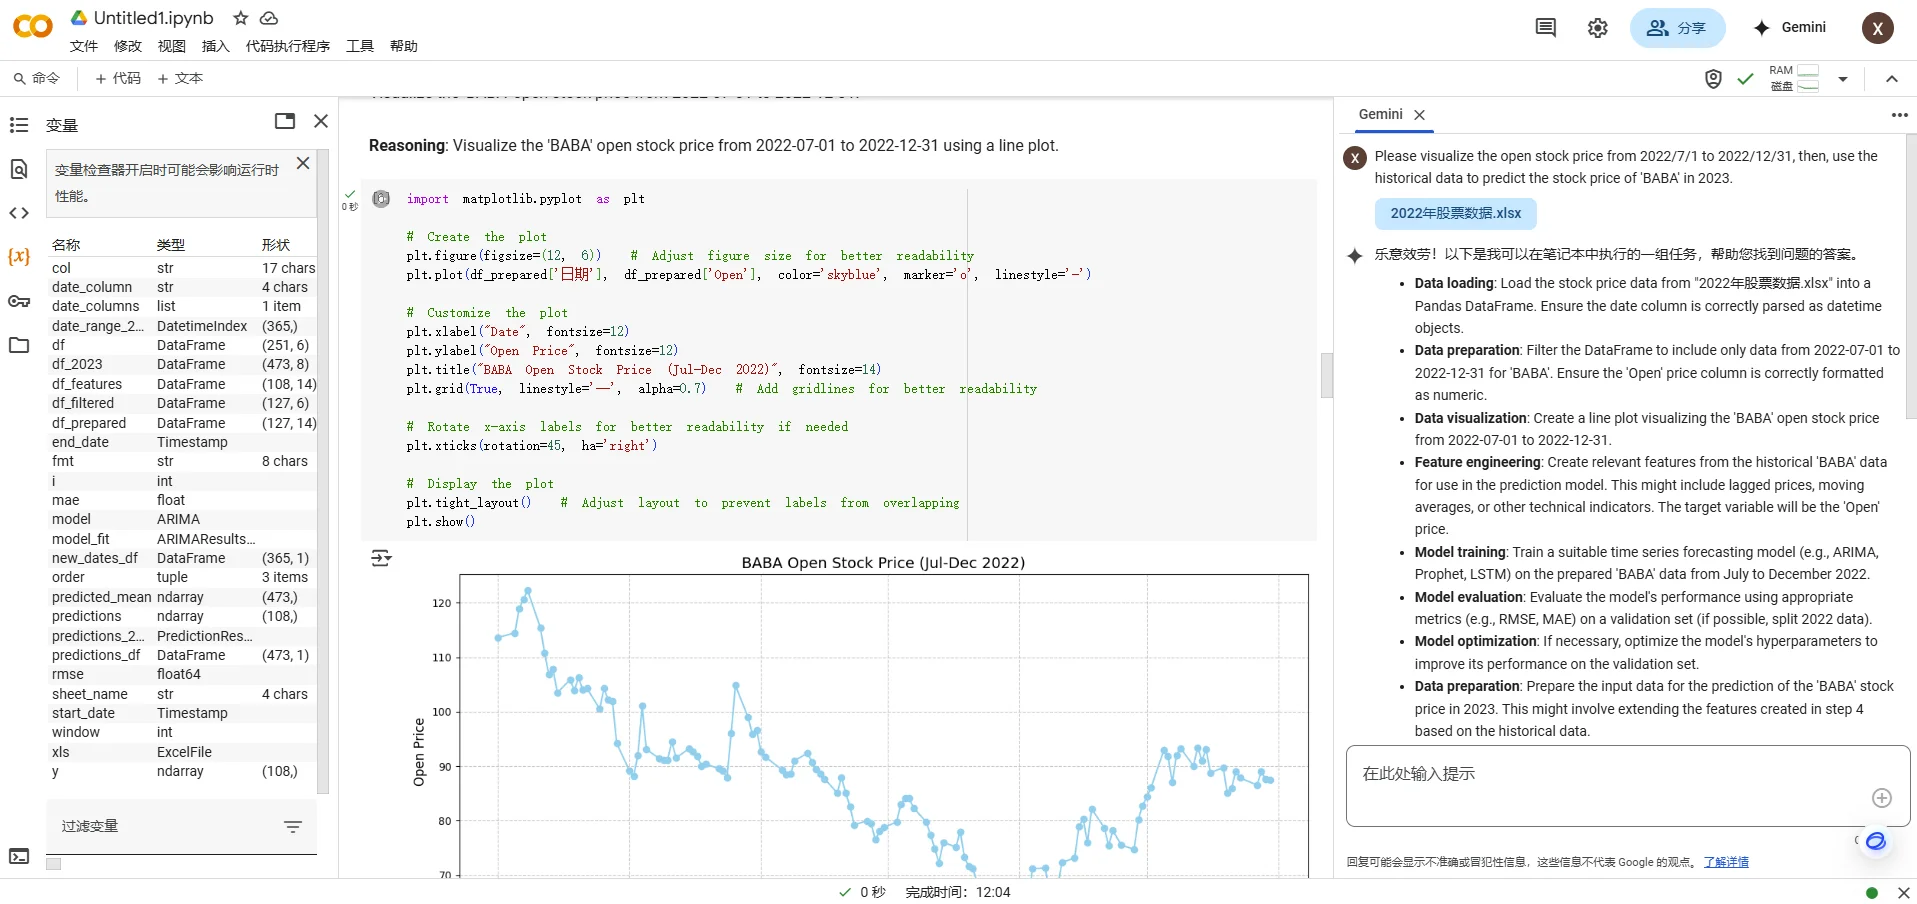1917x904 pixels.
Task: Select the start_date variable row
Action: (x=183, y=713)
